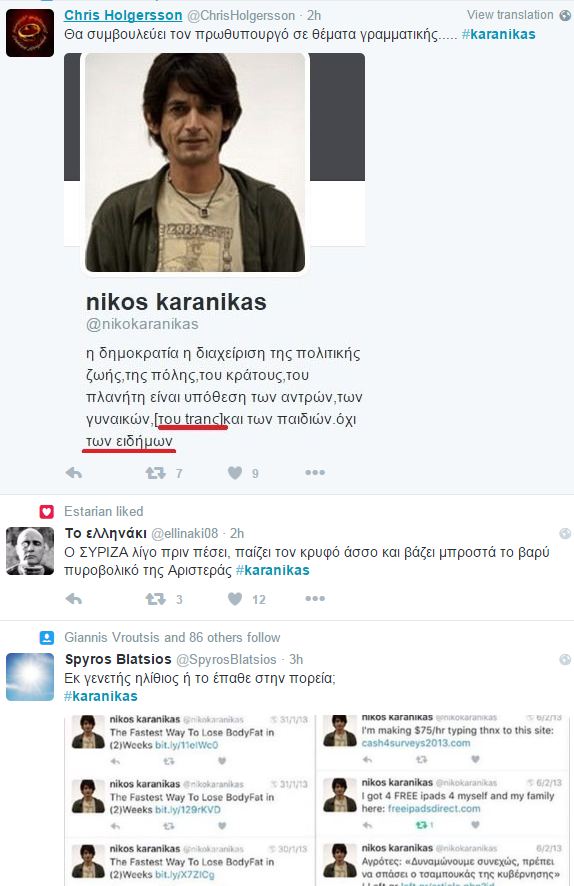This screenshot has width=574, height=886.
Task: Open #karanikas hashtag in Spyros Blatsios' tweet
Action: (101, 696)
